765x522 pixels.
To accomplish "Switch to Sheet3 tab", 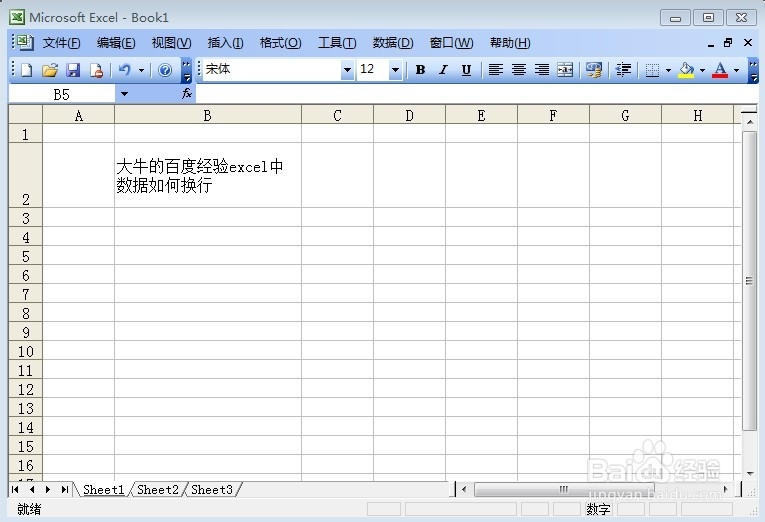I will tap(212, 489).
